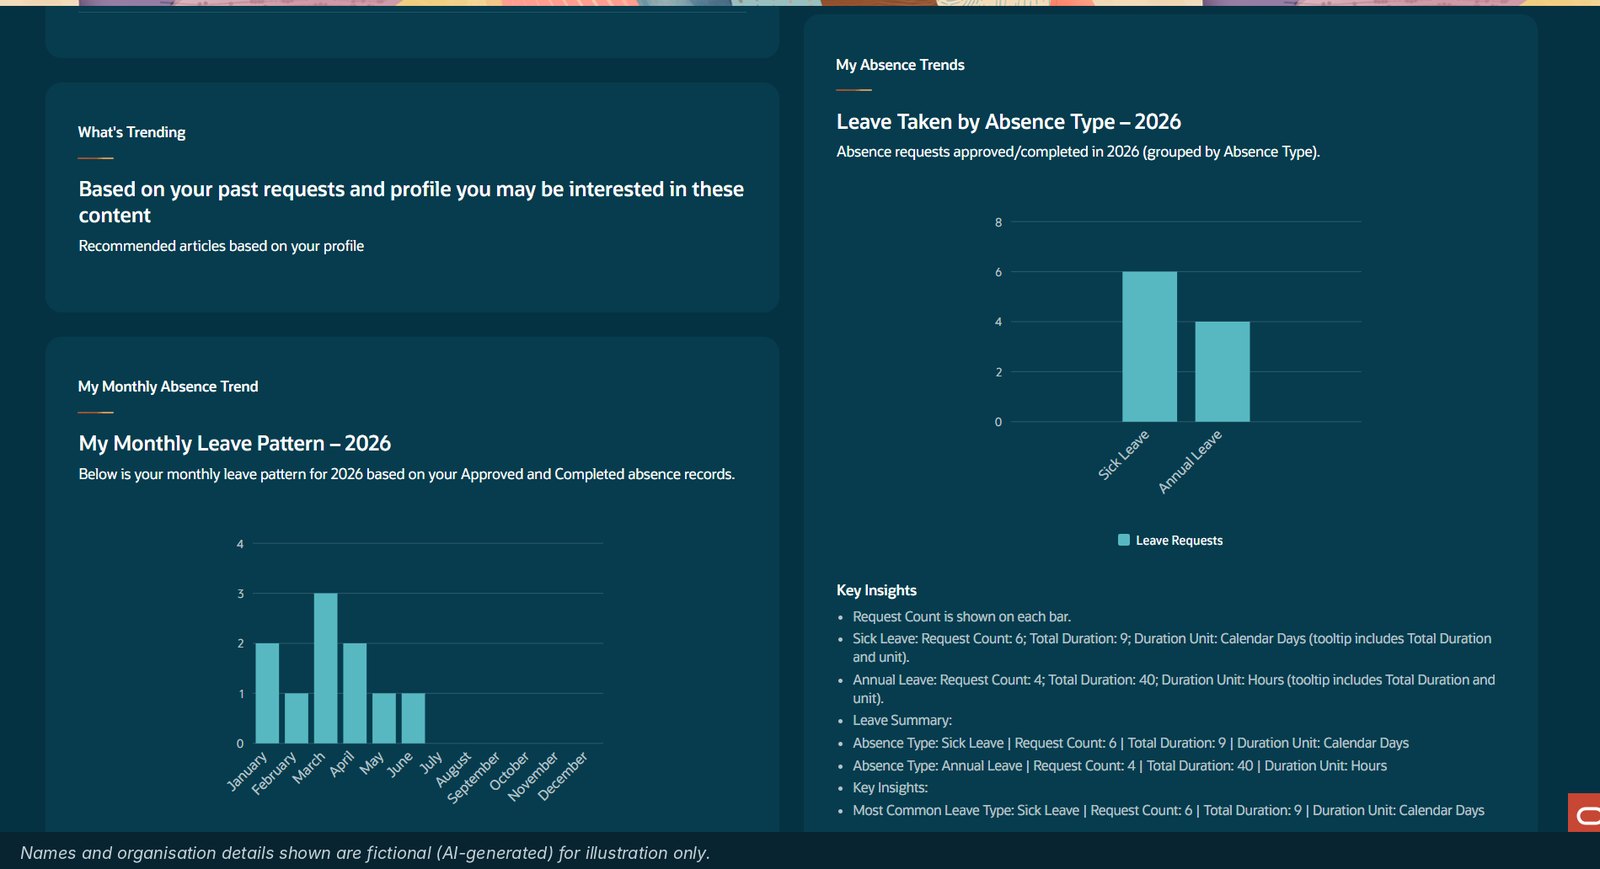The height and width of the screenshot is (869, 1600).
Task: Select the January bar in monthly chart
Action: point(267,693)
